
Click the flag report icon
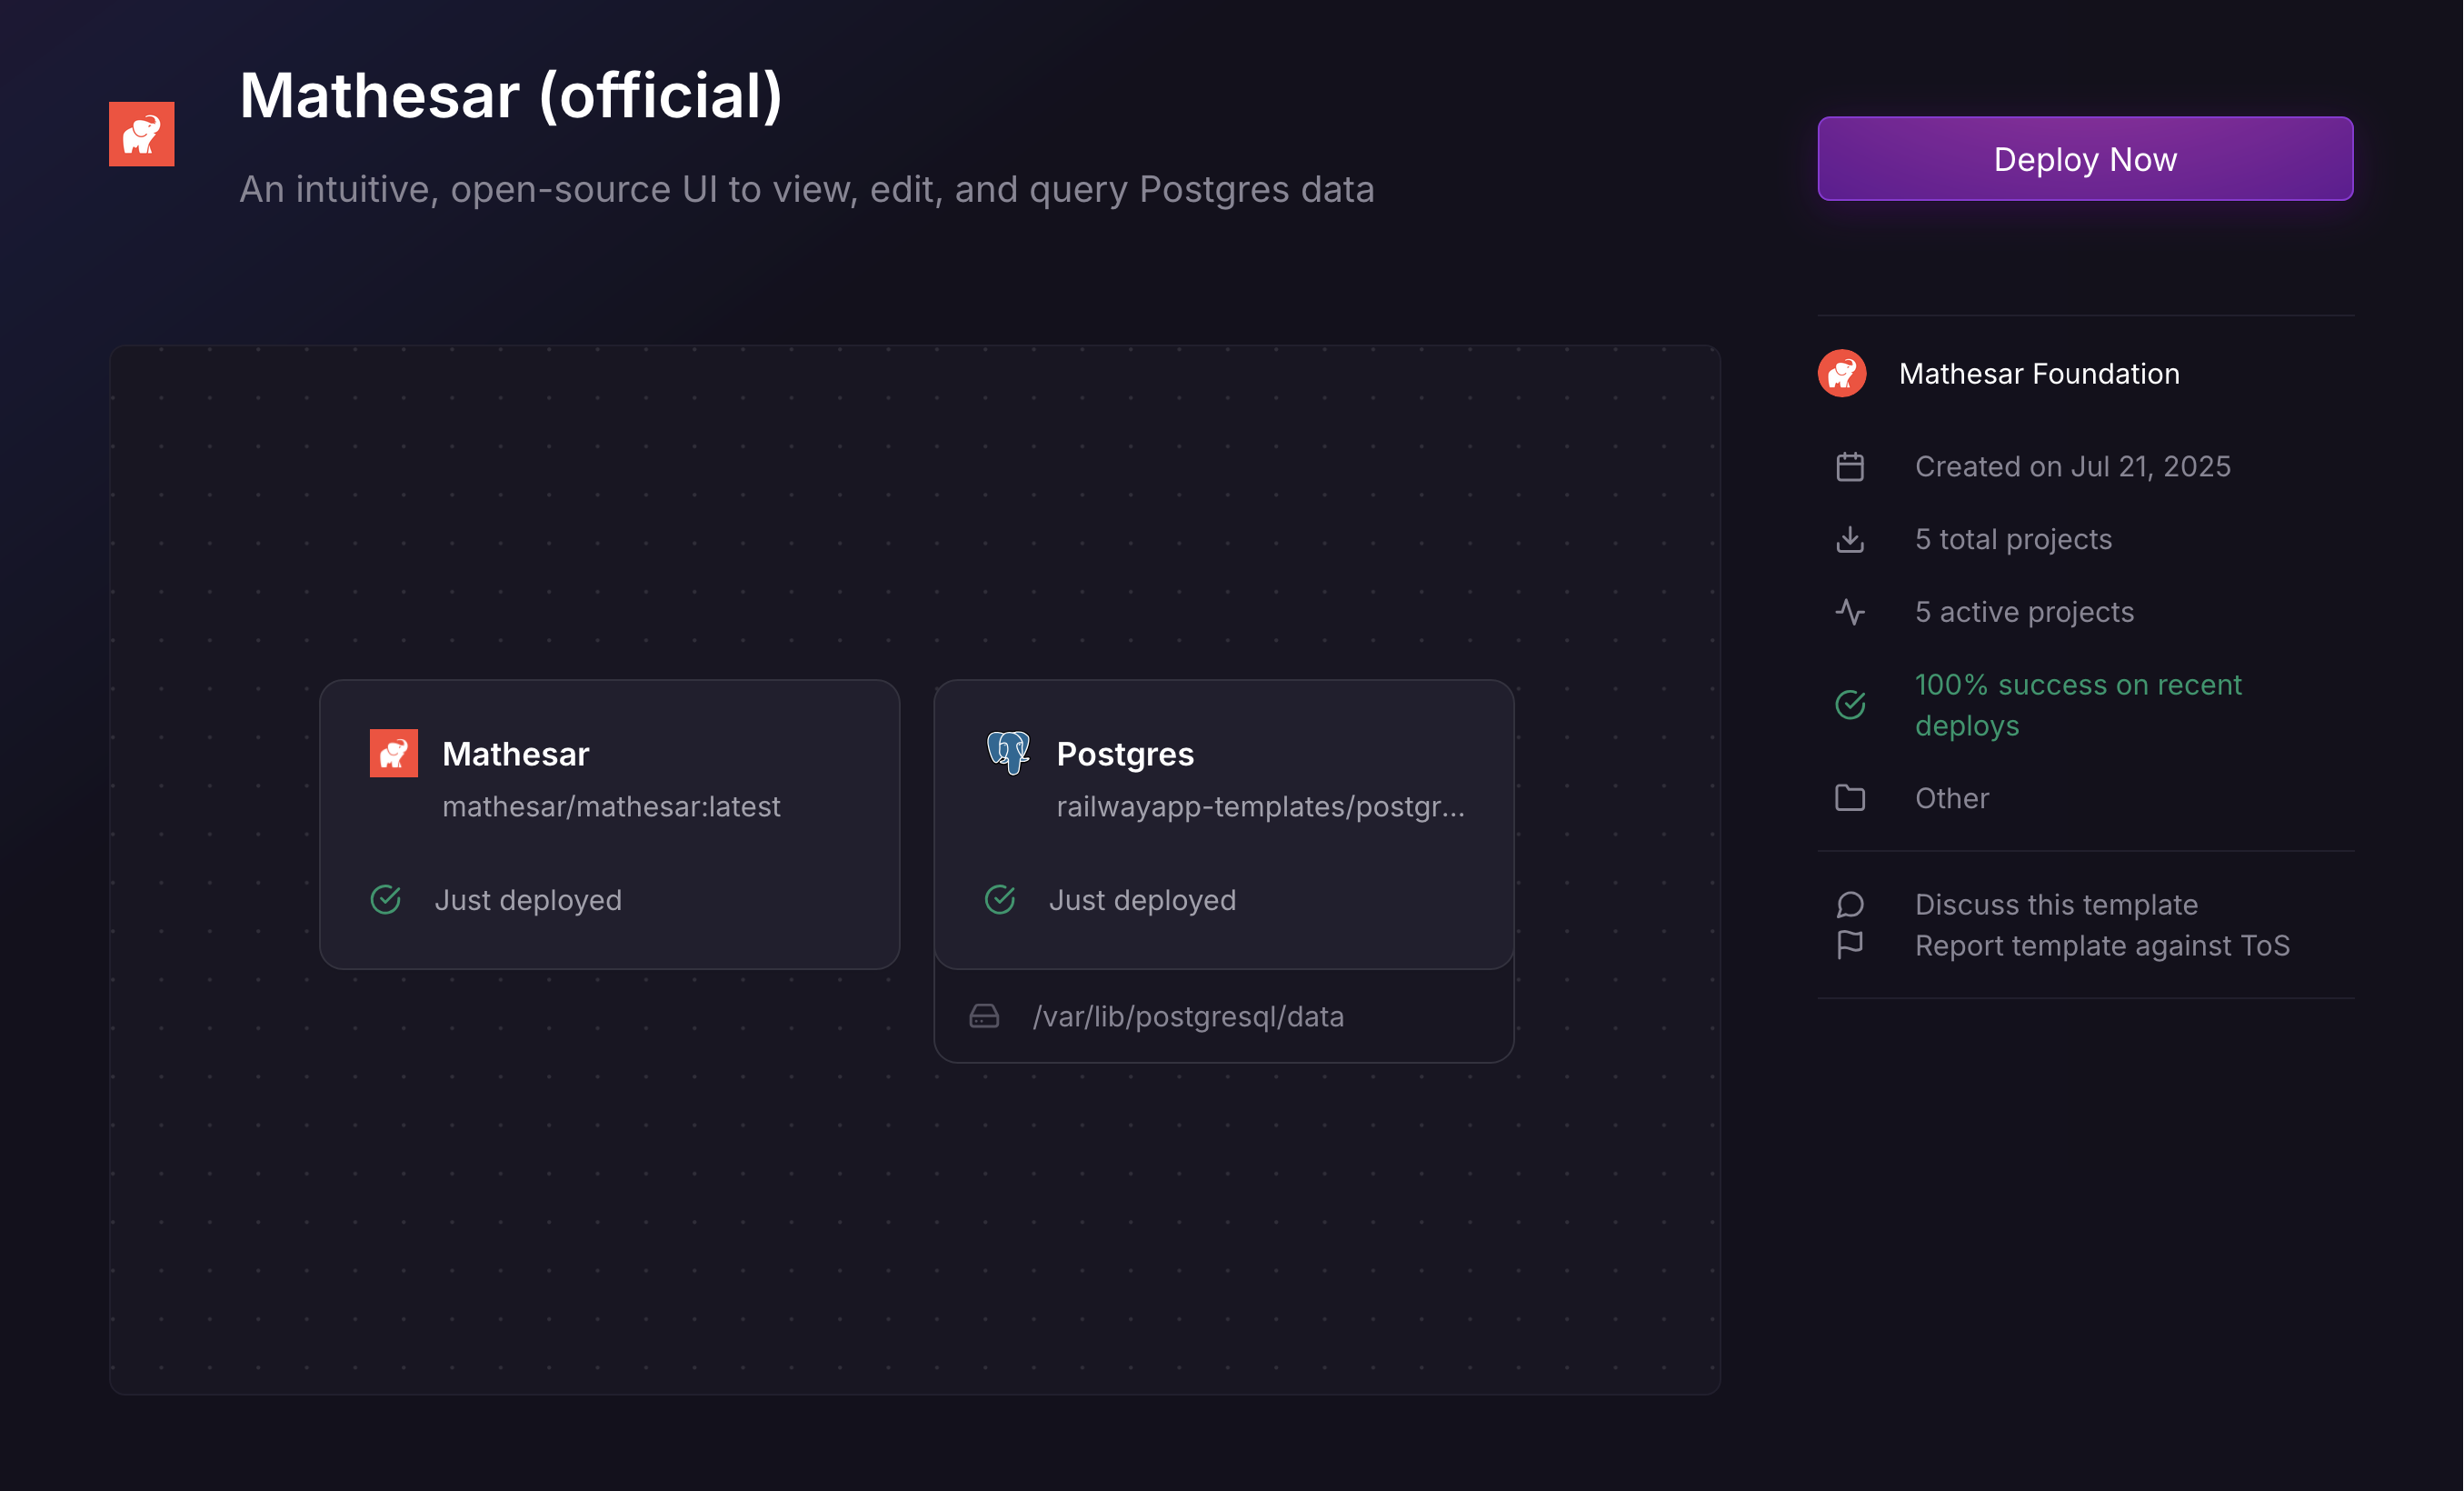(1850, 946)
